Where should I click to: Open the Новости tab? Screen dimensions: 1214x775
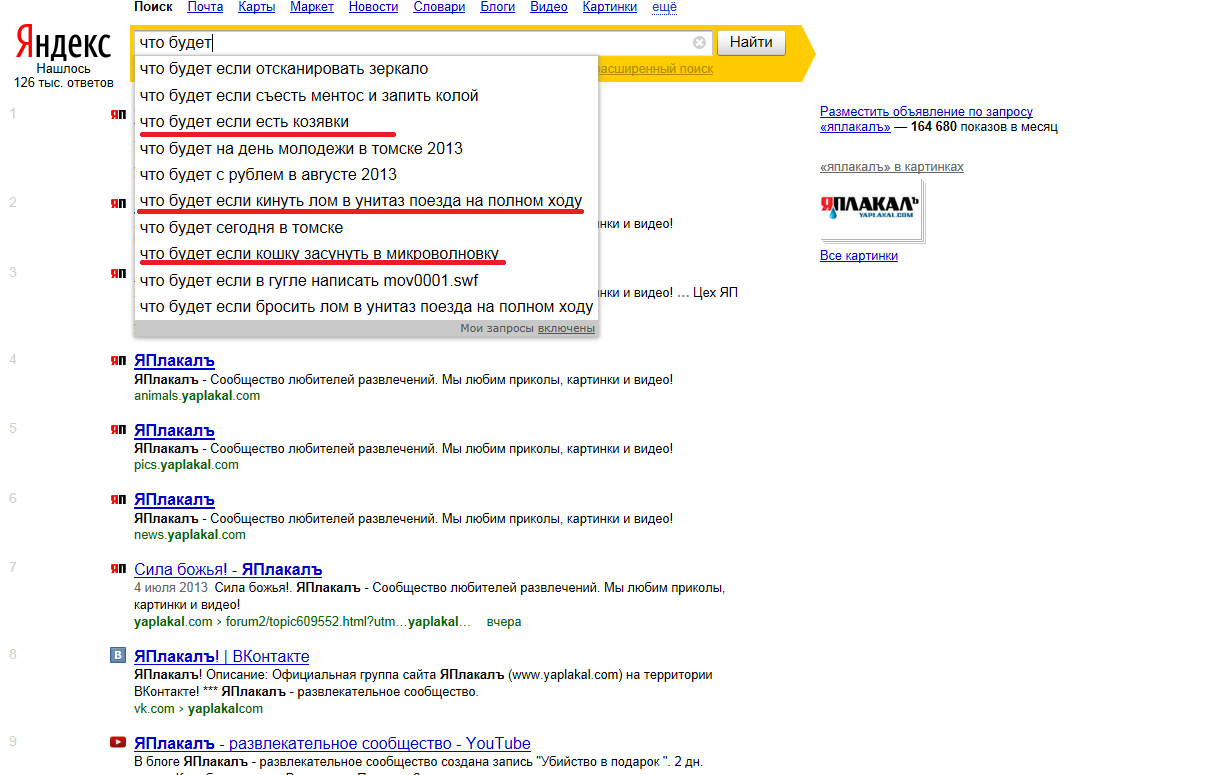[373, 7]
